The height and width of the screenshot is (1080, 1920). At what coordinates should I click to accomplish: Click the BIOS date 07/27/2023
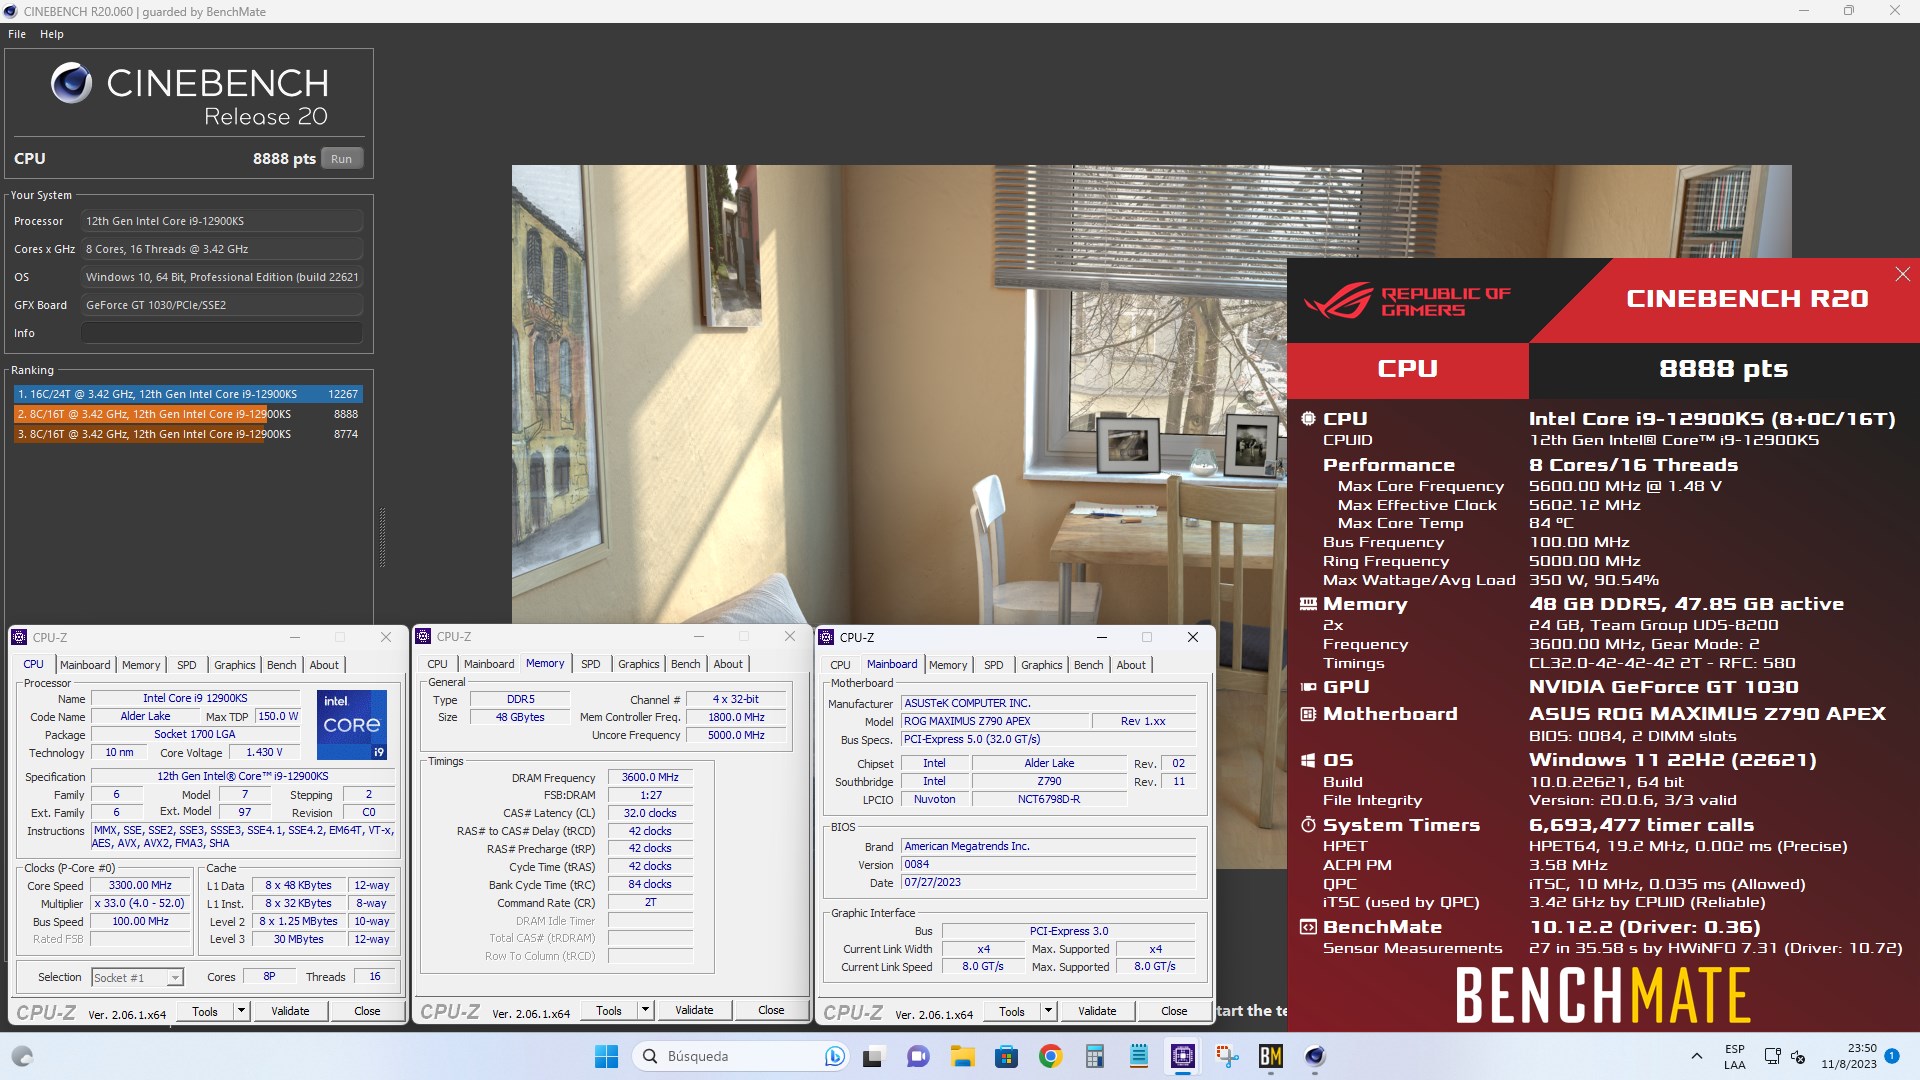coord(1048,882)
